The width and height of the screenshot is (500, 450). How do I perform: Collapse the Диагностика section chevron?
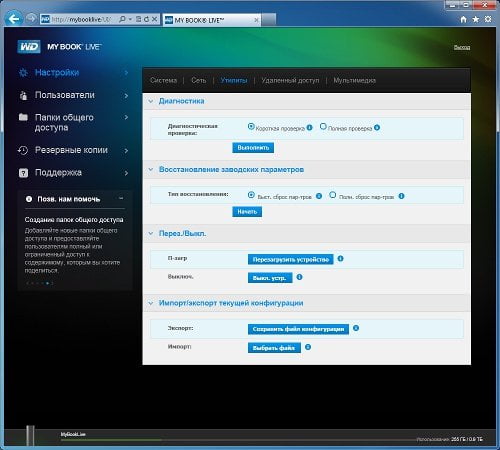pyautogui.click(x=151, y=101)
